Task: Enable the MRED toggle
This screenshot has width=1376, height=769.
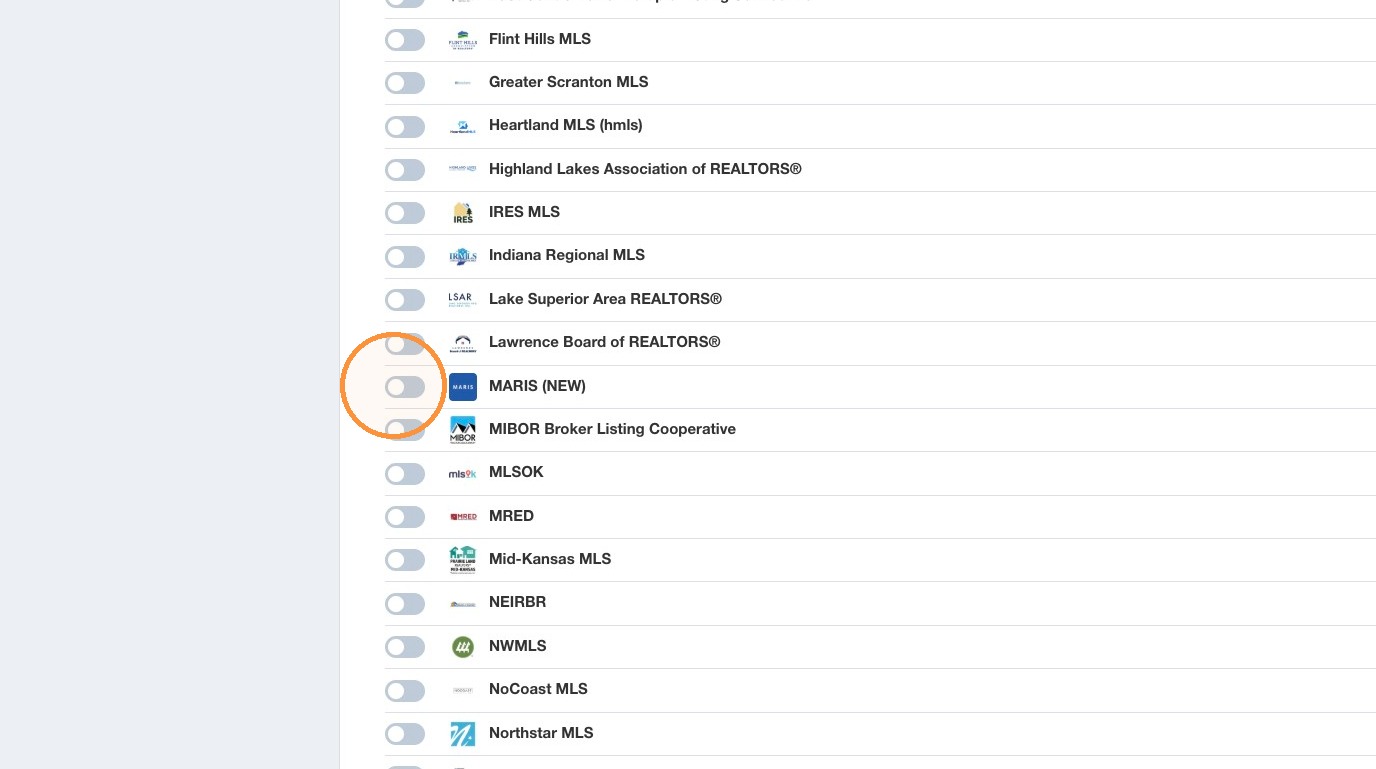Action: [x=405, y=517]
